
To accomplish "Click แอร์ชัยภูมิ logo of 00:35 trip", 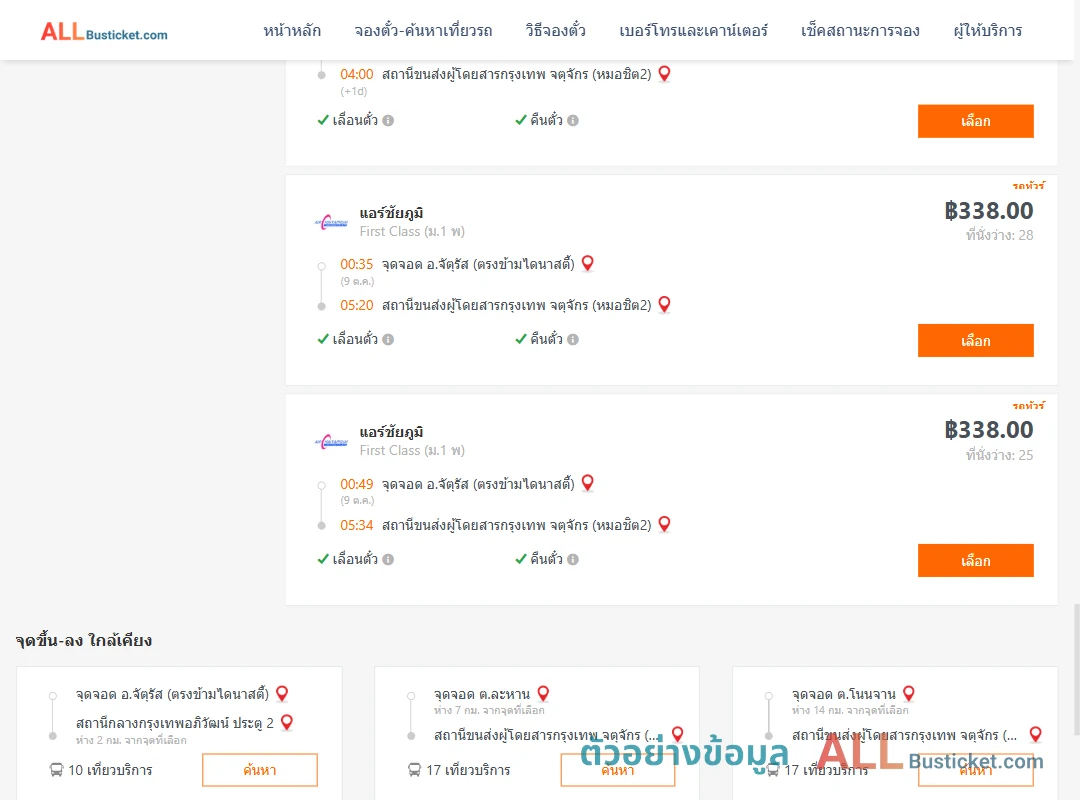I will 331,222.
